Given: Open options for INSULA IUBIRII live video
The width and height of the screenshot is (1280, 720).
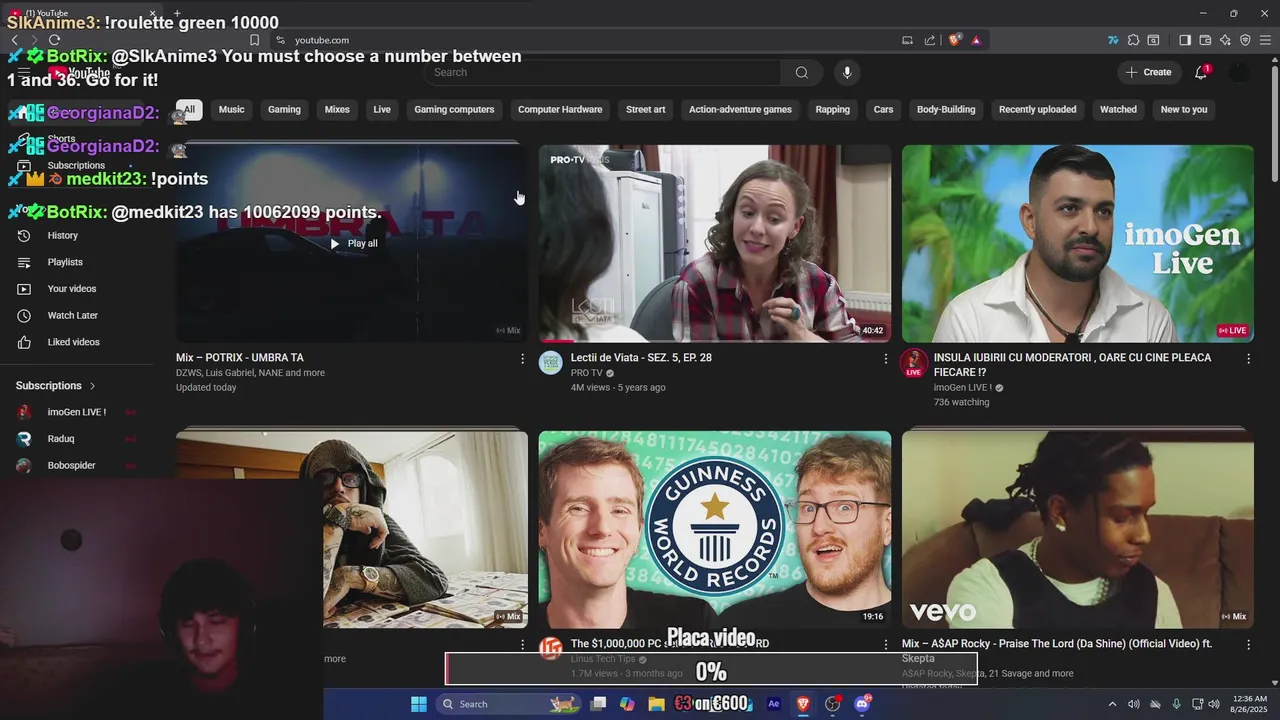Looking at the screenshot, I should (x=1248, y=358).
